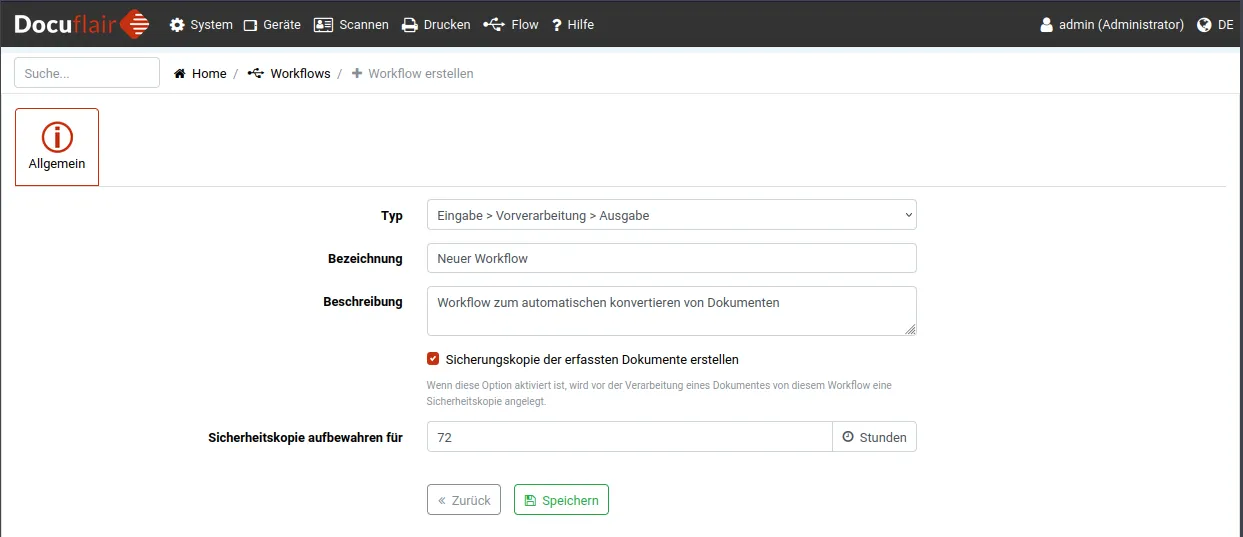Open the Drucken menu
The image size is (1243, 537).
[x=436, y=25]
